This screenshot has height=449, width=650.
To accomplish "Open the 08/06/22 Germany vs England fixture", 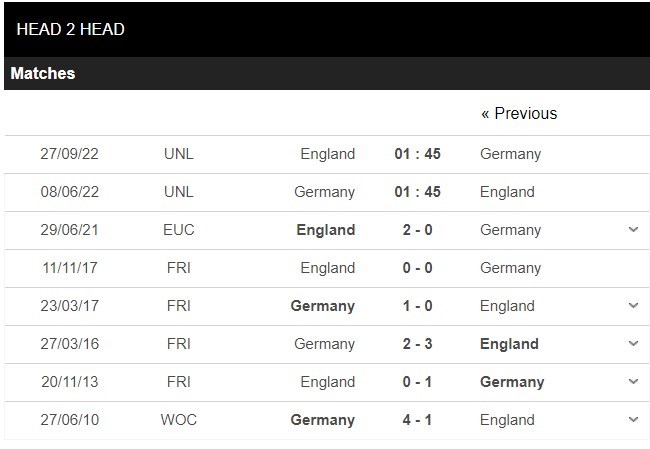I will 327,192.
